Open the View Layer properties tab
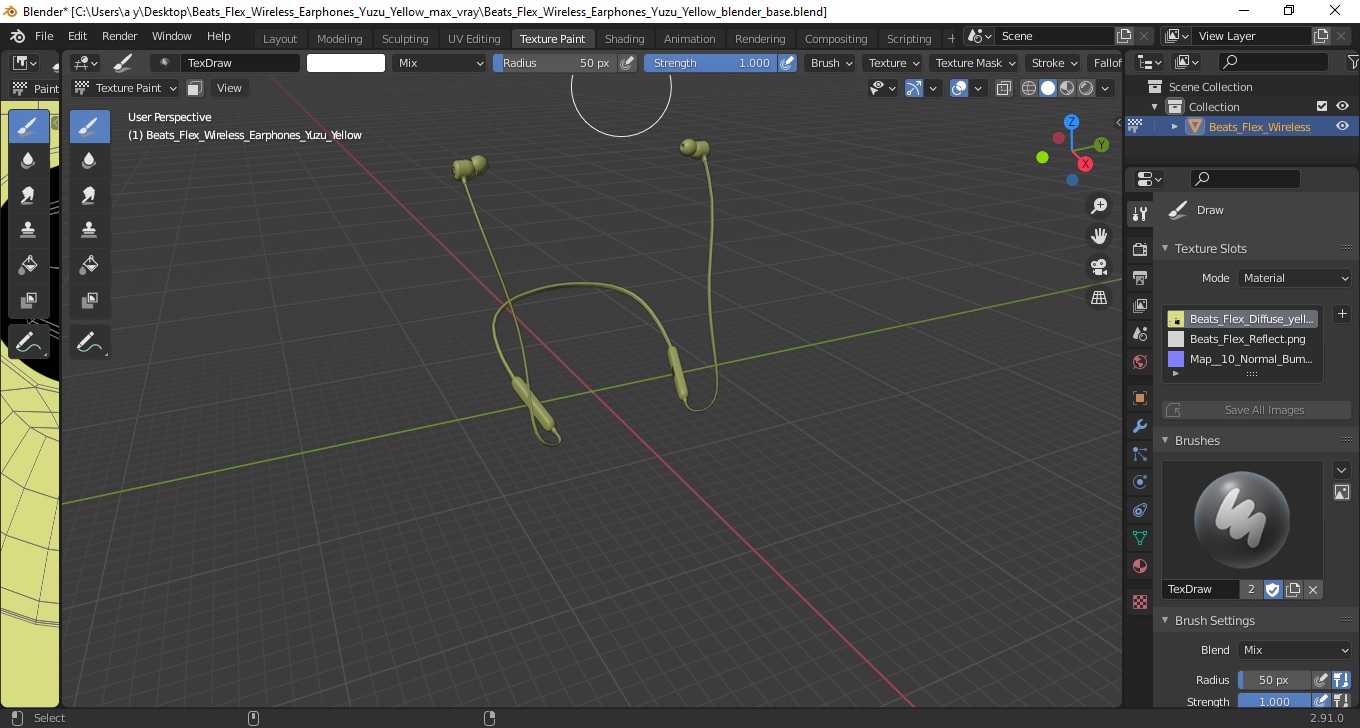Viewport: 1360px width, 728px height. (x=1139, y=306)
